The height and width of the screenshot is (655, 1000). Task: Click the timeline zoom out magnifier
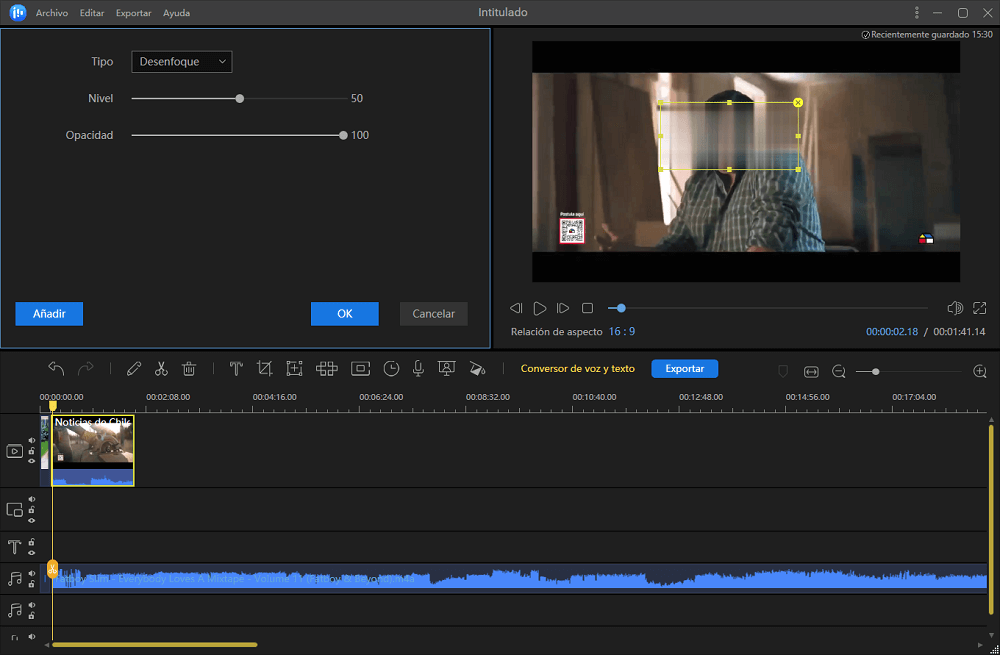839,371
